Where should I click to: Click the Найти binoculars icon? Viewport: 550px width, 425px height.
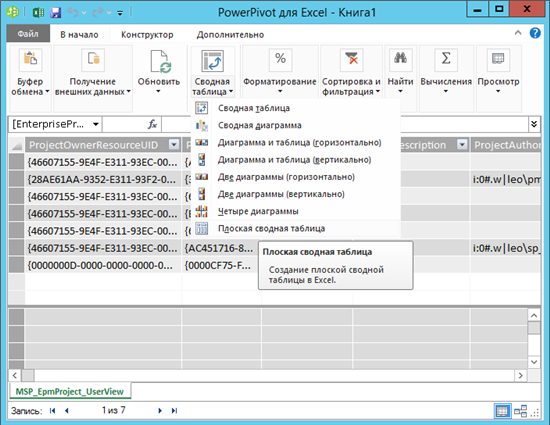coord(400,59)
